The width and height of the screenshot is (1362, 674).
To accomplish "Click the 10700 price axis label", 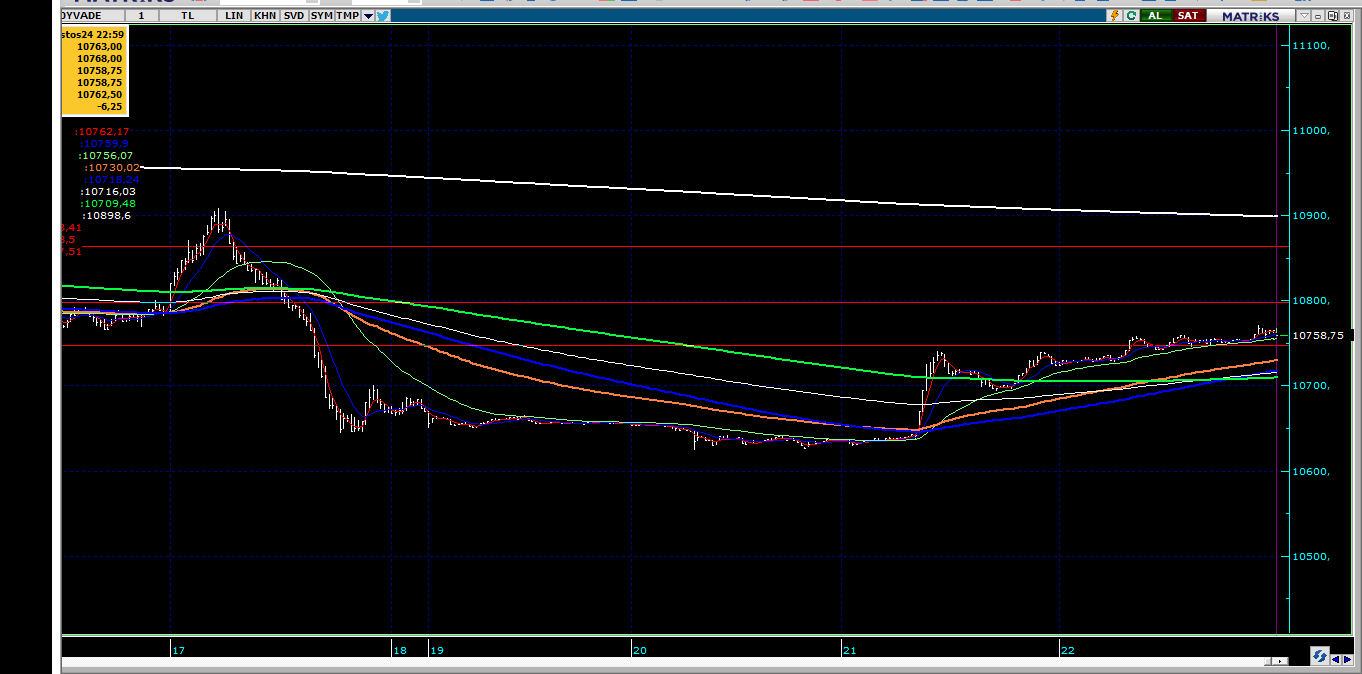I will tap(1311, 386).
